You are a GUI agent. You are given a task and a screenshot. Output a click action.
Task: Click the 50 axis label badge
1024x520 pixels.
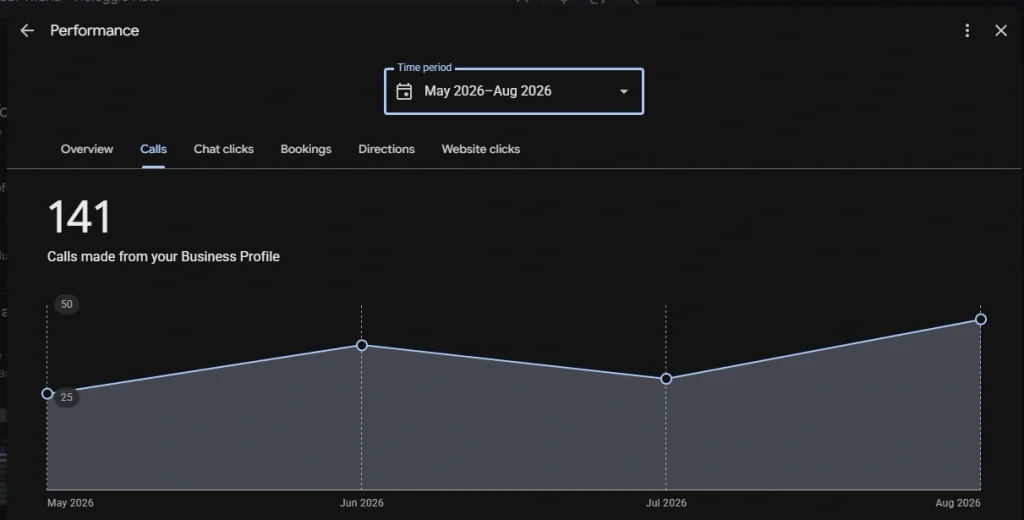pyautogui.click(x=67, y=304)
